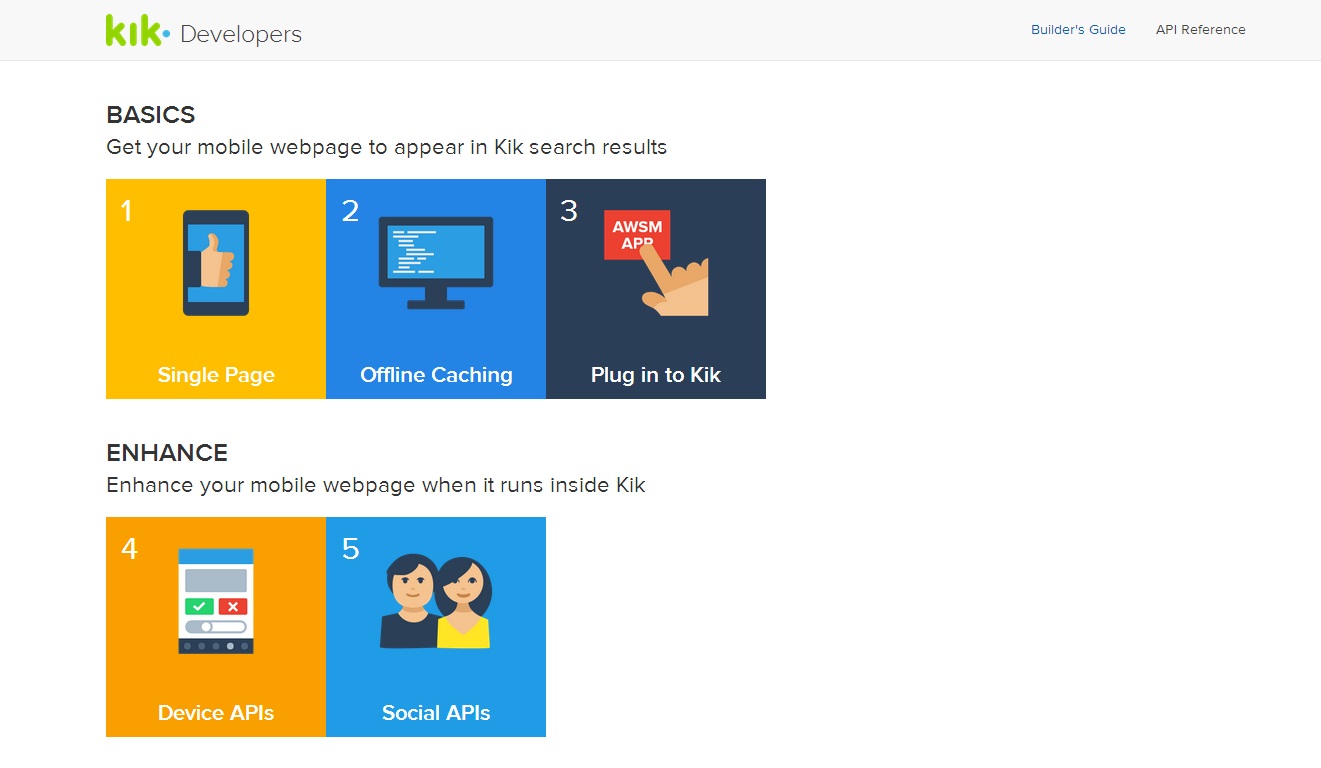This screenshot has width=1321, height=768.
Task: Click the number 3 on the navy tile
Action: click(569, 211)
